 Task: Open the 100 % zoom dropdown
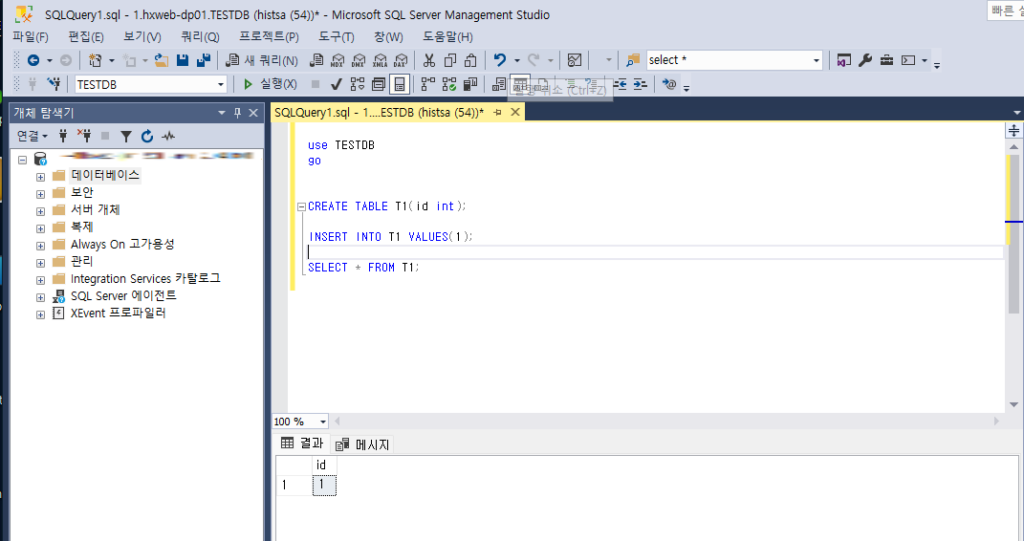(x=323, y=422)
